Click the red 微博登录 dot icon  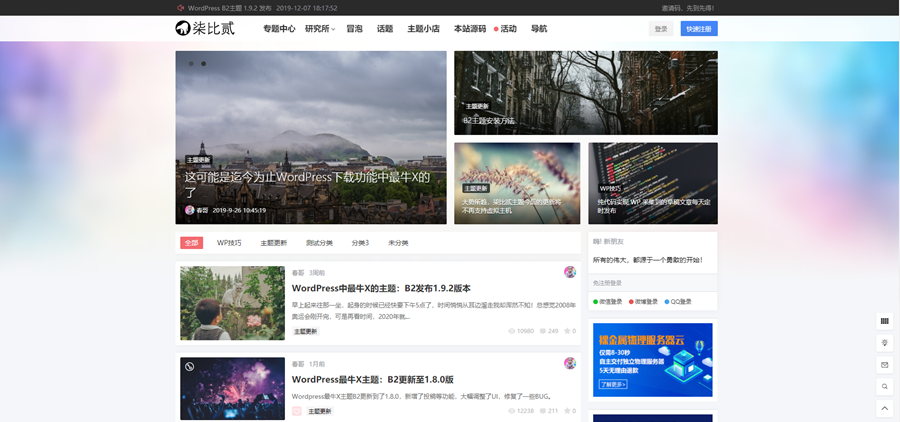coord(631,301)
